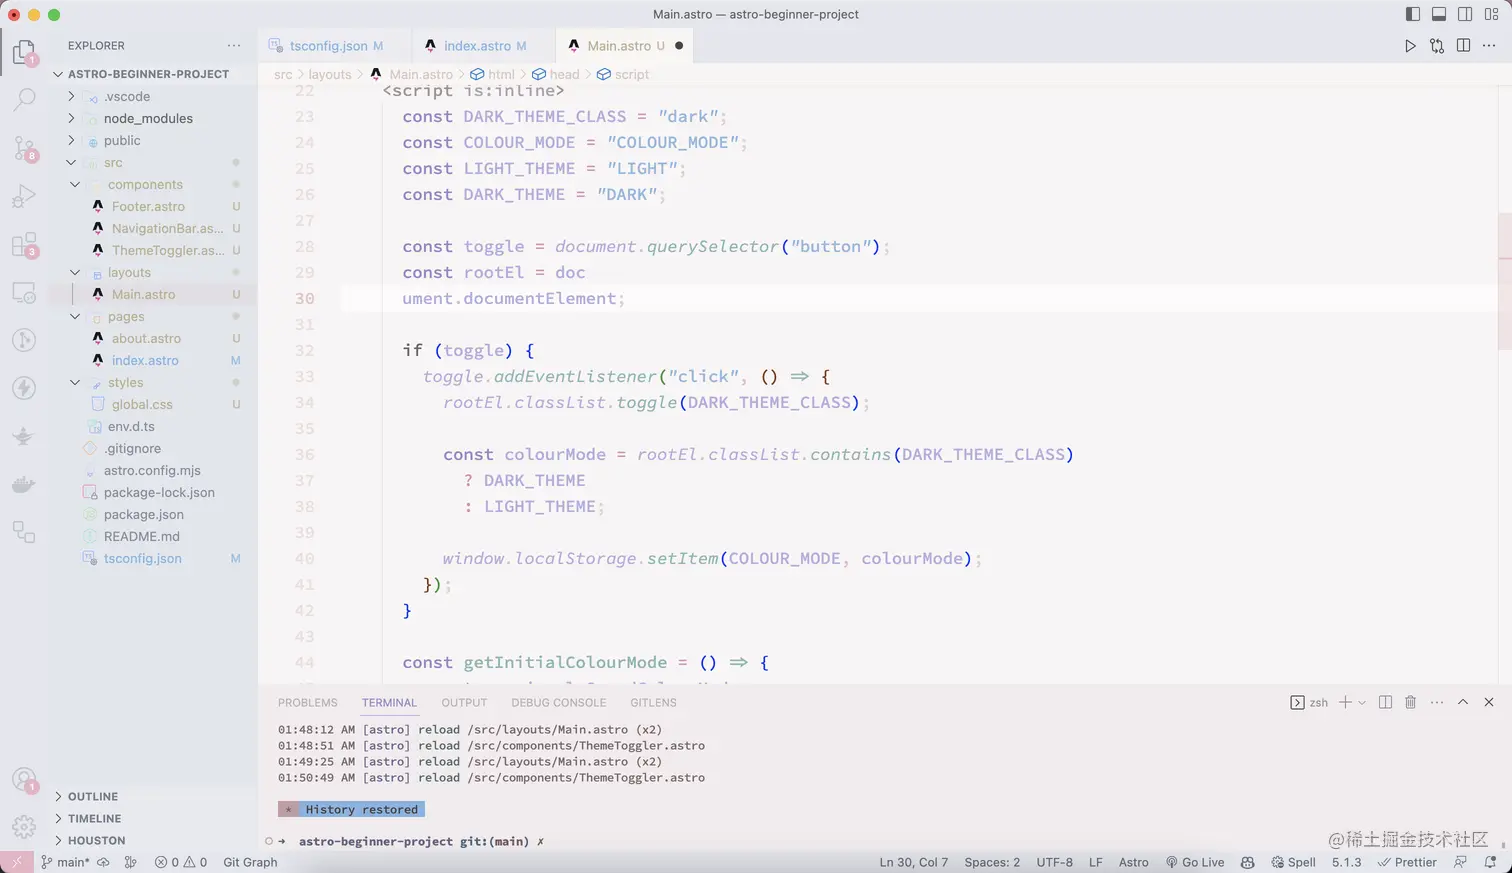The width and height of the screenshot is (1512, 873).
Task: Collapse the styles folder
Action: [x=75, y=382]
